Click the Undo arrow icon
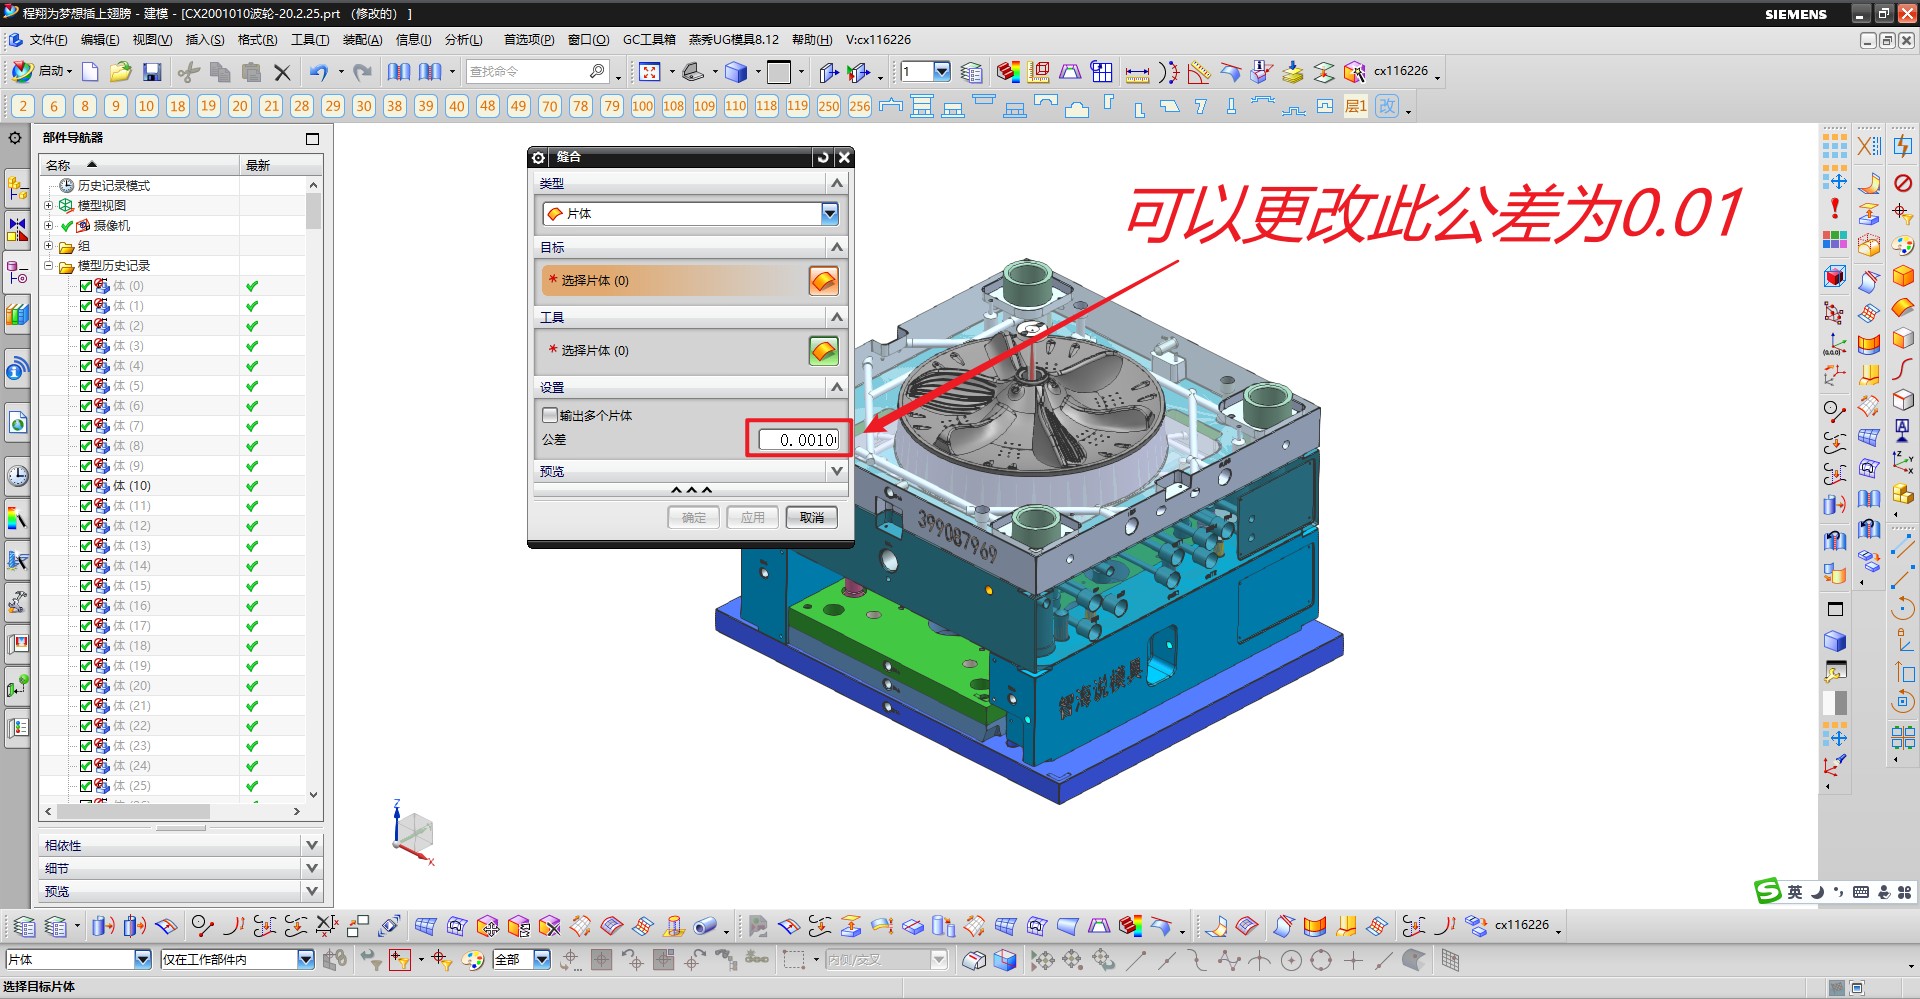 [x=318, y=72]
